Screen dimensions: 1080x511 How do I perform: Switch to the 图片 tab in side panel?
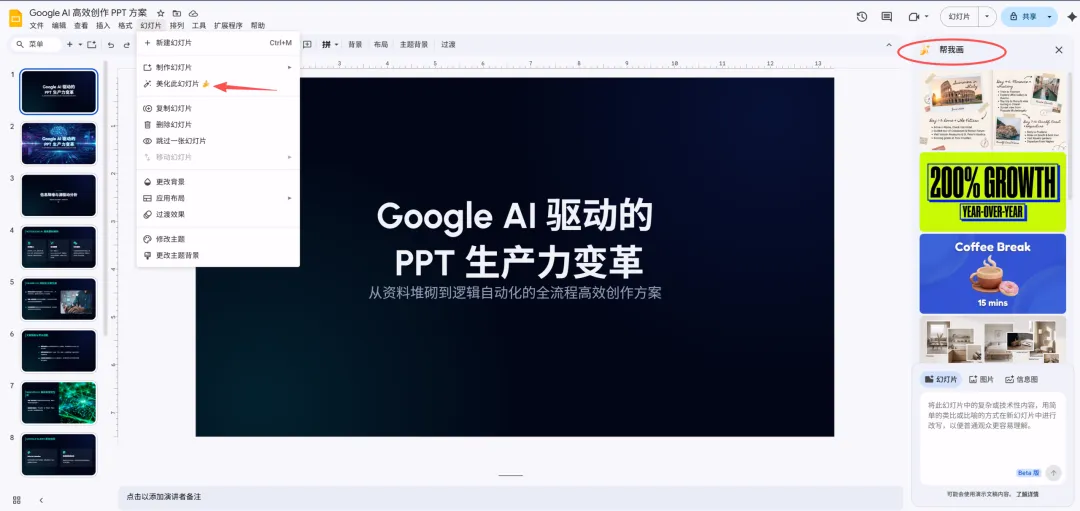pyautogui.click(x=982, y=379)
